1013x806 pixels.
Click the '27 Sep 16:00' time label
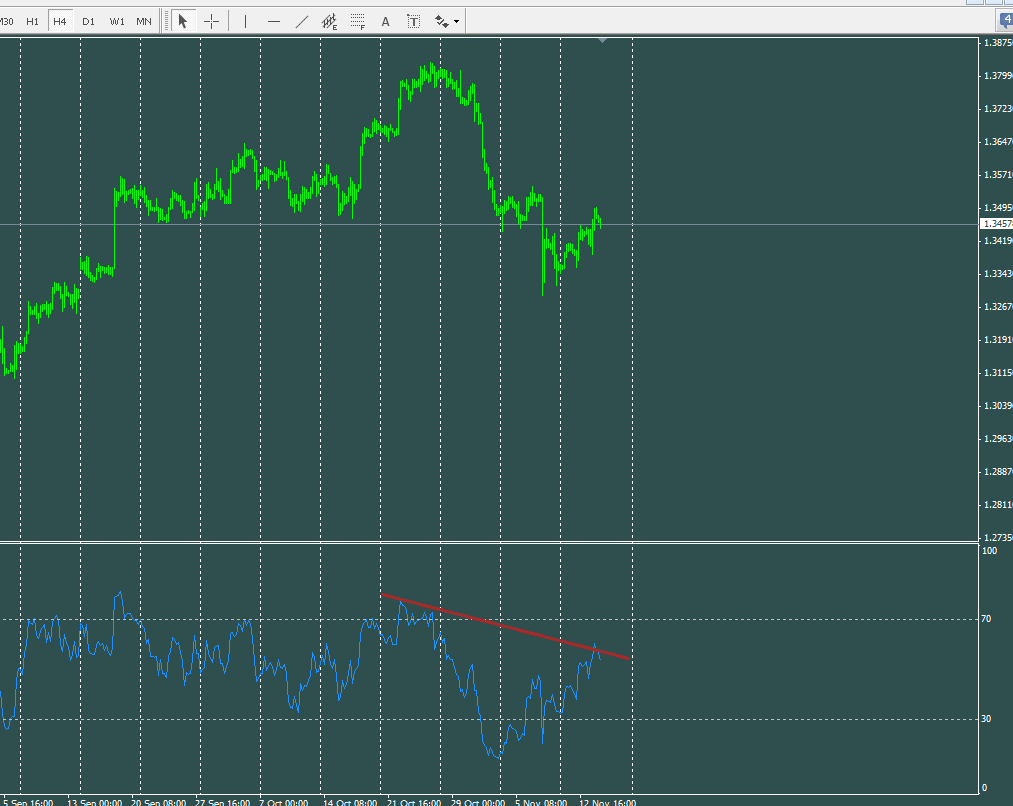(x=222, y=802)
